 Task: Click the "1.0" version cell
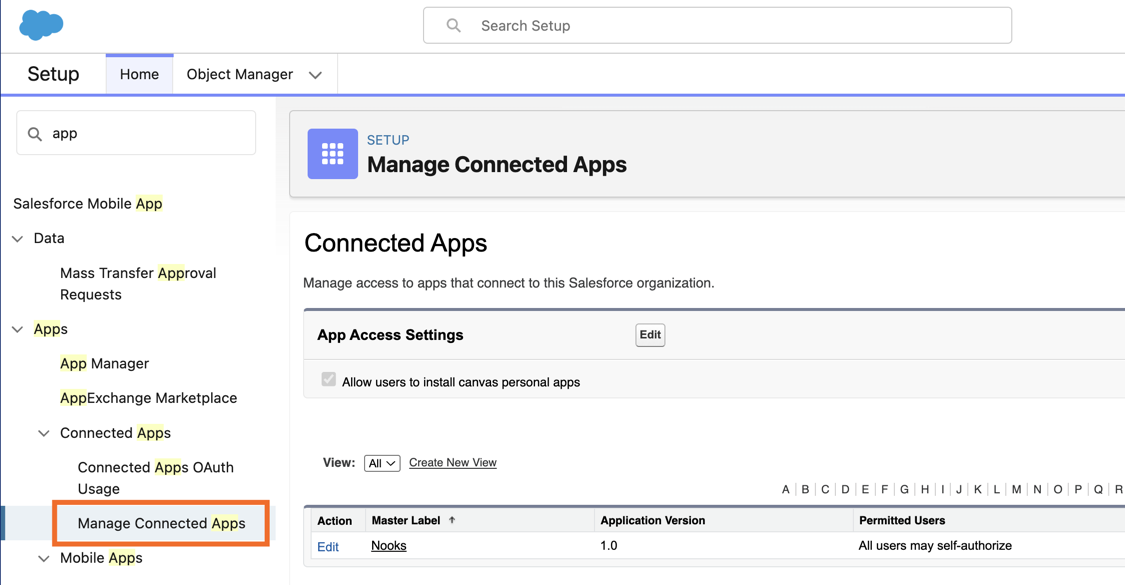pyautogui.click(x=608, y=546)
